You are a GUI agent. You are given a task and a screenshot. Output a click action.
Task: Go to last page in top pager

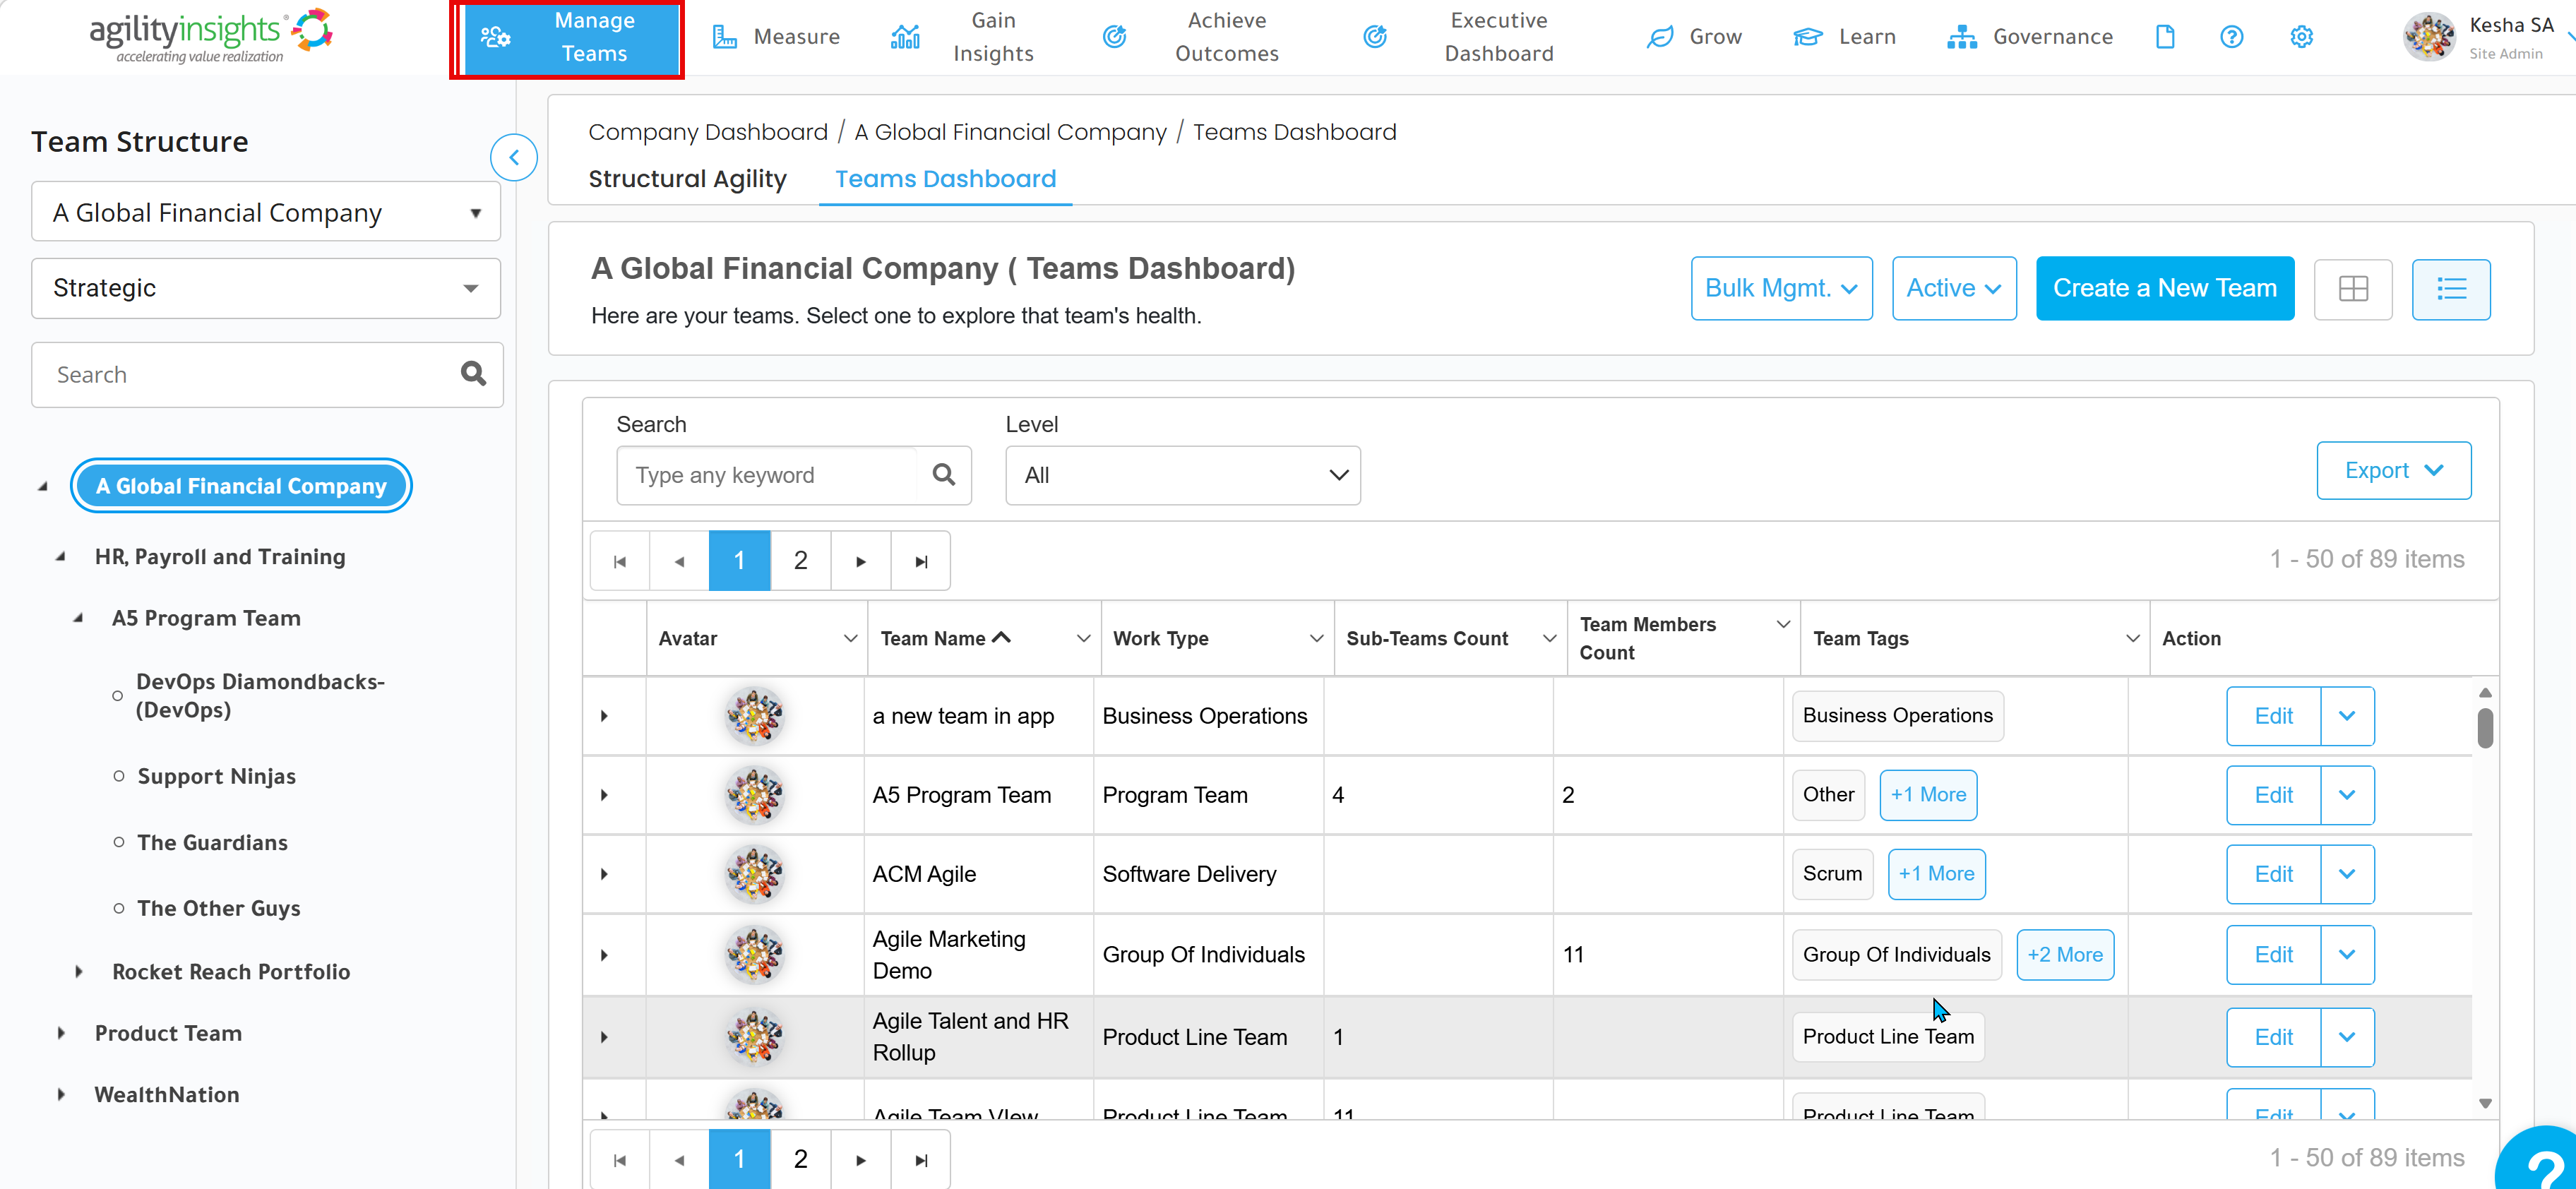click(x=921, y=561)
